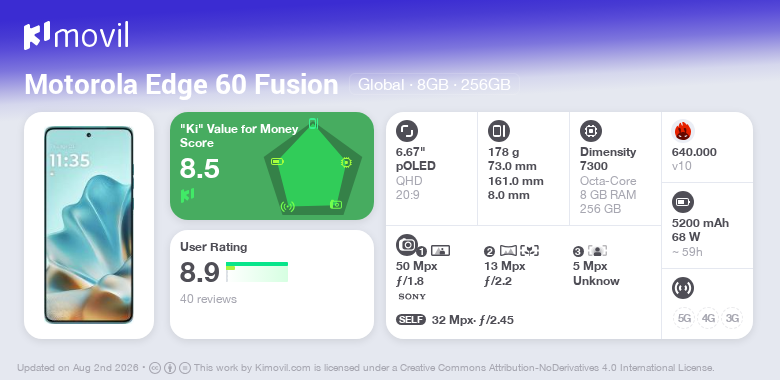Screen dimensions: 780x380
Task: Select the 5G network badge
Action: click(684, 318)
